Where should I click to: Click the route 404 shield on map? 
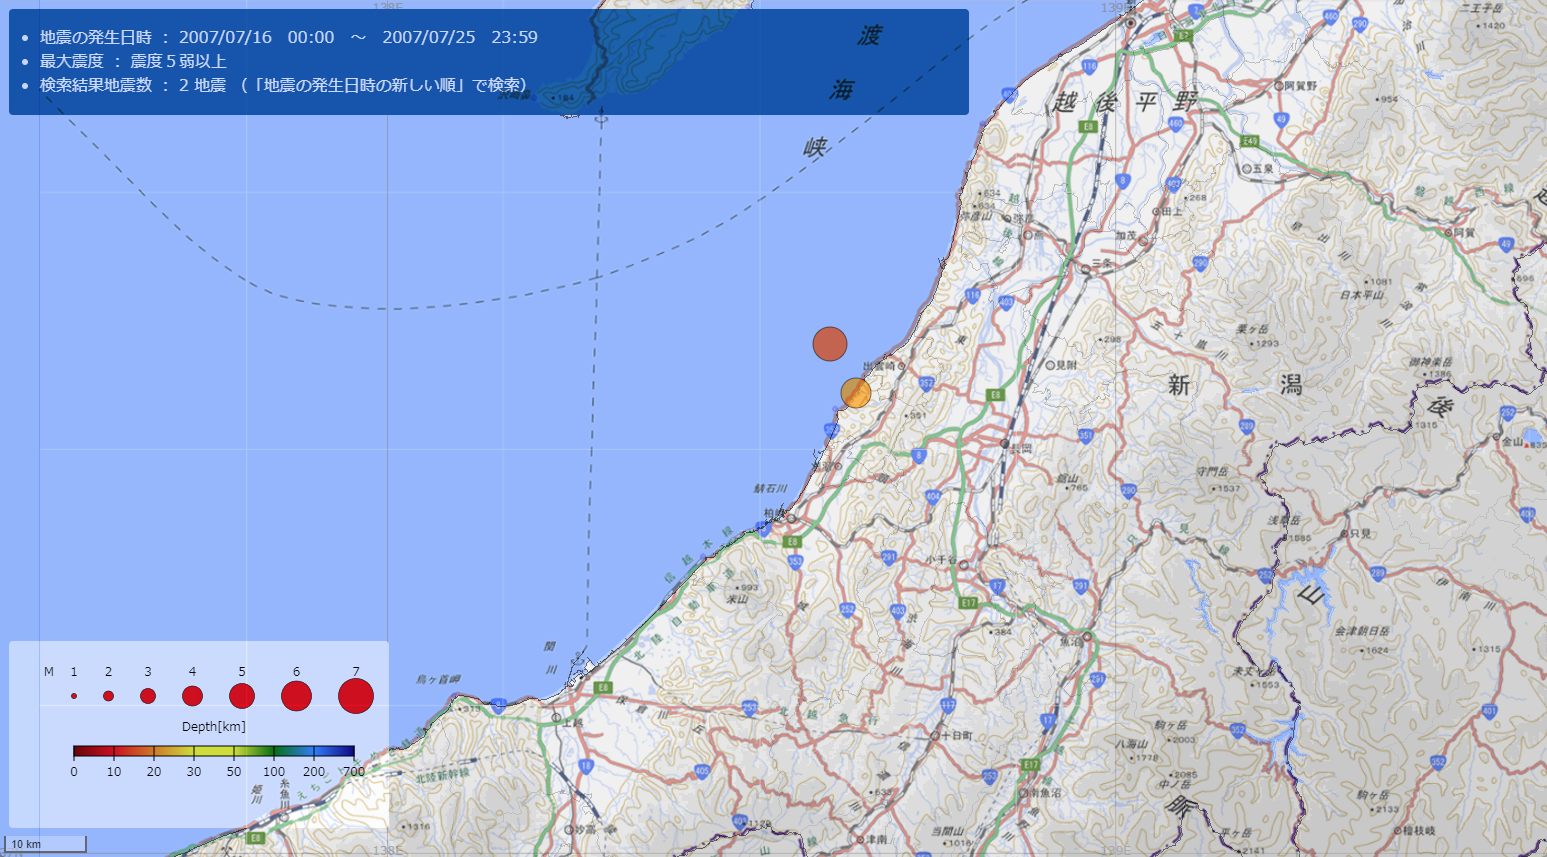coord(932,496)
